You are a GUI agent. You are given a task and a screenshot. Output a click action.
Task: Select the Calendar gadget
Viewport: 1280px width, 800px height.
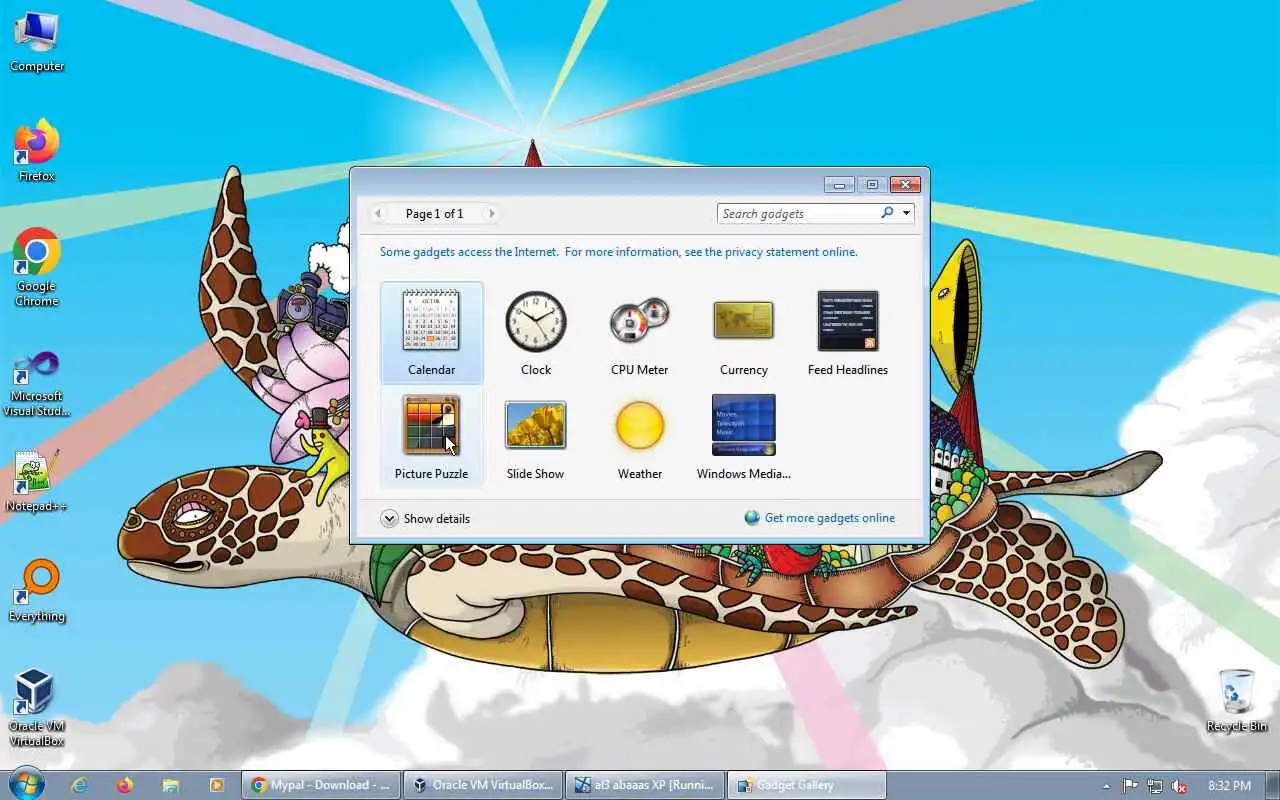coord(431,333)
